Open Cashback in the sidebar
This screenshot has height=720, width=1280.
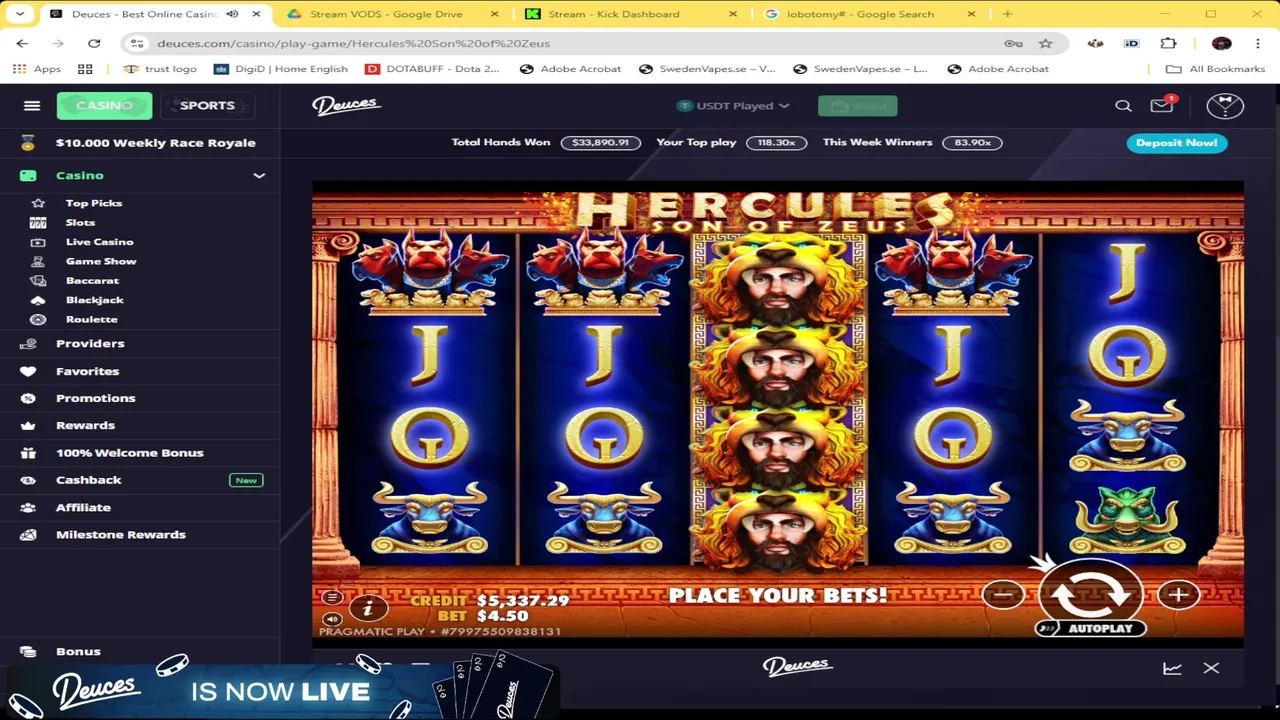point(88,480)
